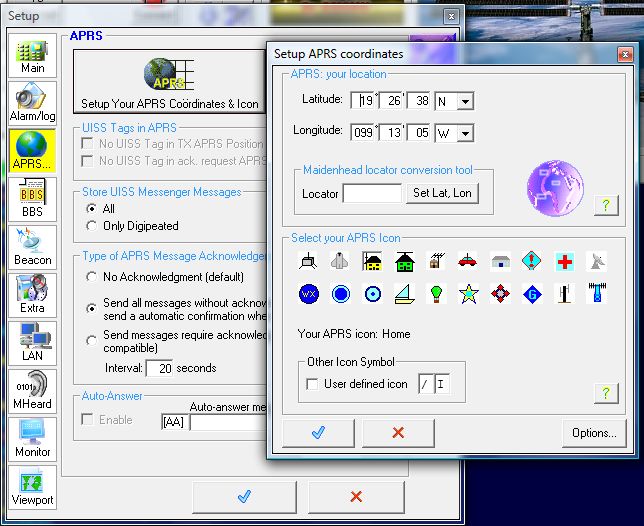Switch to the MHeard tab
Image resolution: width=644 pixels, height=526 pixels.
32,391
